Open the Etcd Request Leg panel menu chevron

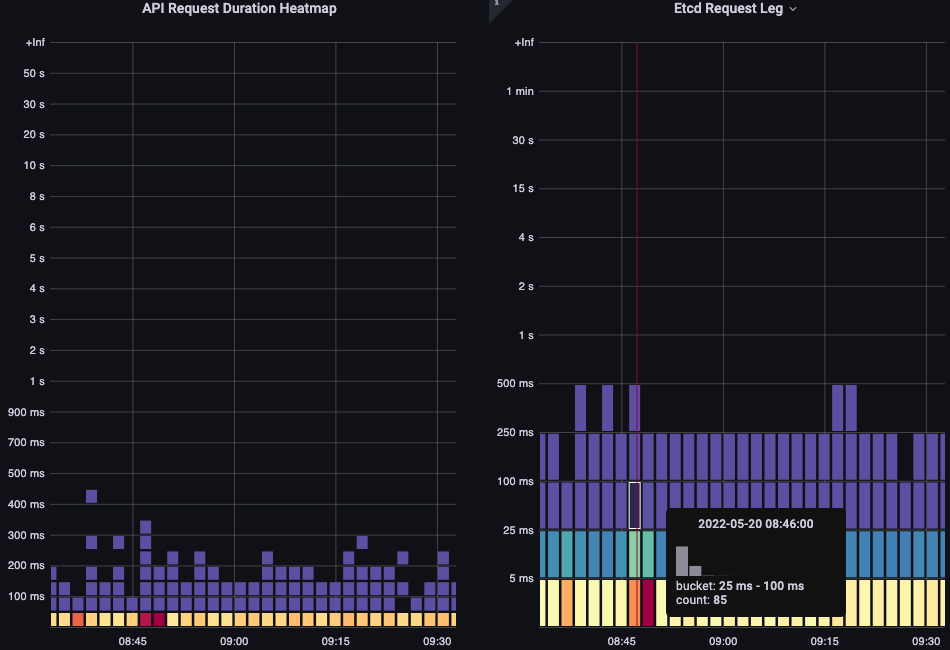tap(793, 8)
